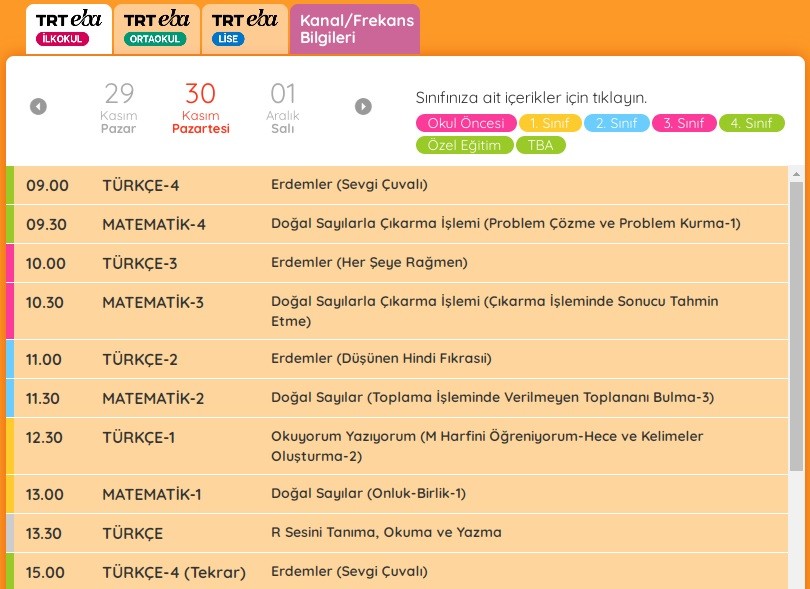Open Kanal/Frekans Bilgileri tab
The height and width of the screenshot is (589, 810).
coord(354,28)
